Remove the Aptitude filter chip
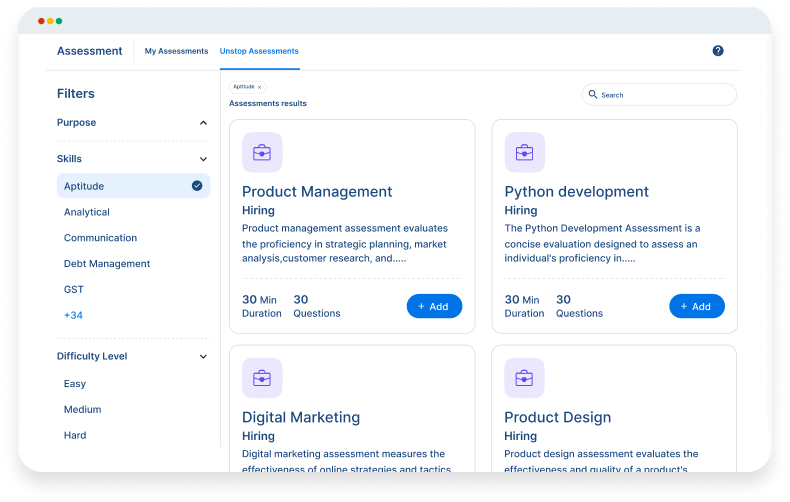Image resolution: width=790 pixels, height=502 pixels. pos(259,88)
